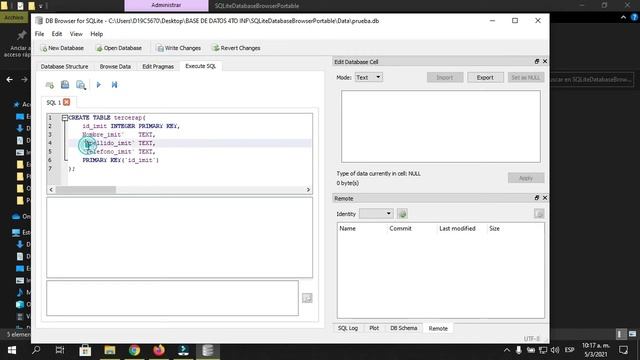640x360 pixels.
Task: Execute current line with step icon
Action: [x=114, y=84]
